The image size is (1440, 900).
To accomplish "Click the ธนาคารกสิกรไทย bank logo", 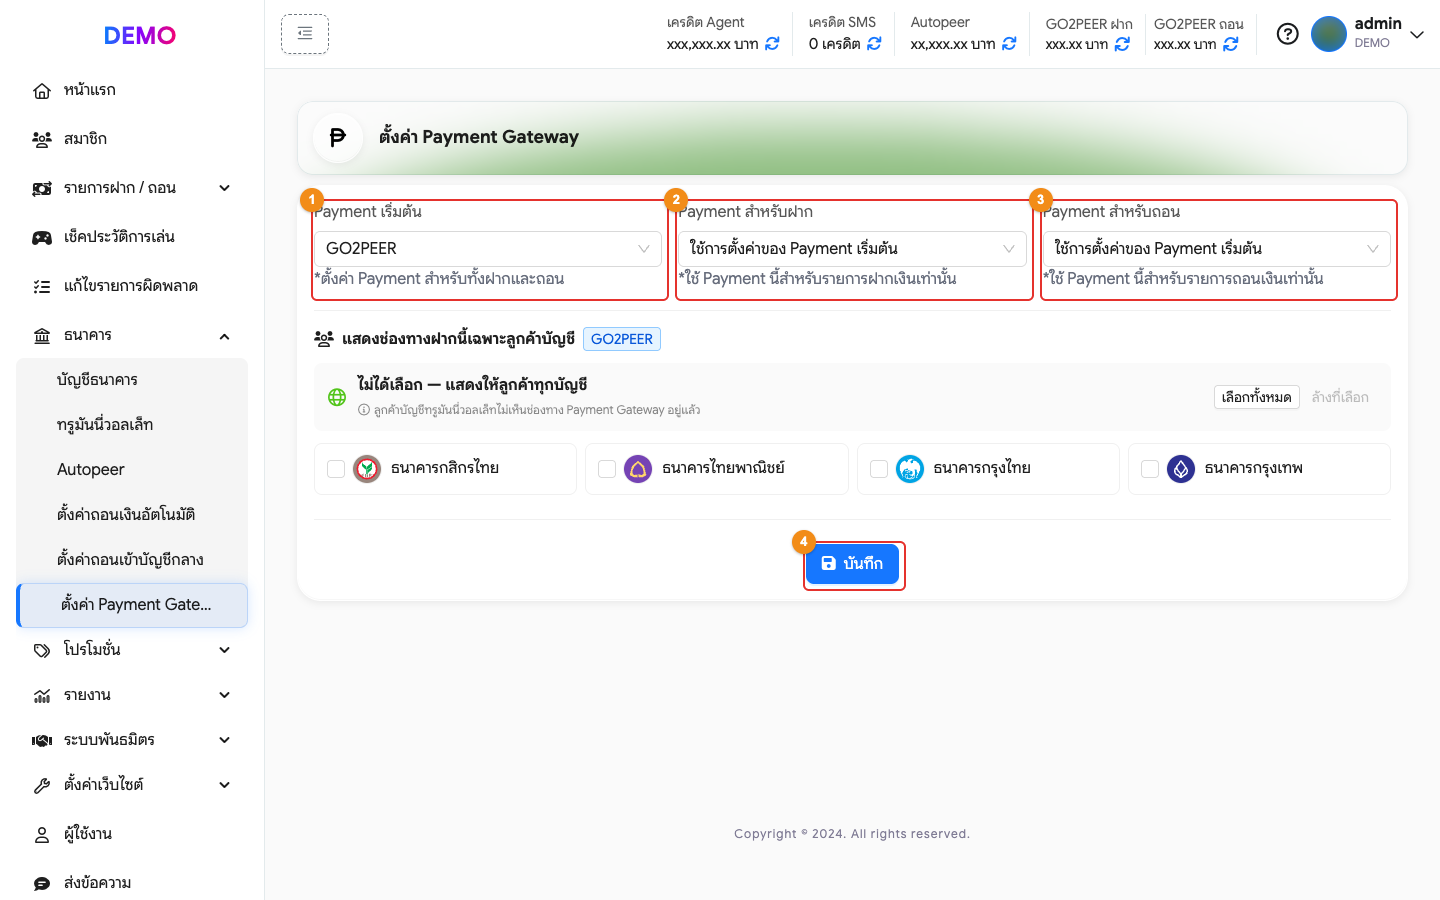I will [x=367, y=469].
